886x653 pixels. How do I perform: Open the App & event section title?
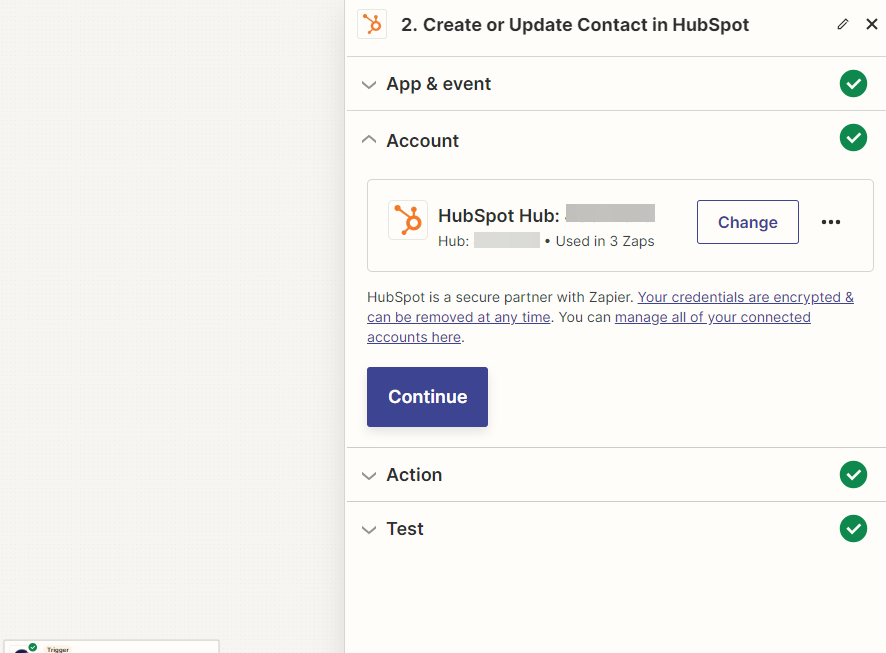tap(438, 84)
